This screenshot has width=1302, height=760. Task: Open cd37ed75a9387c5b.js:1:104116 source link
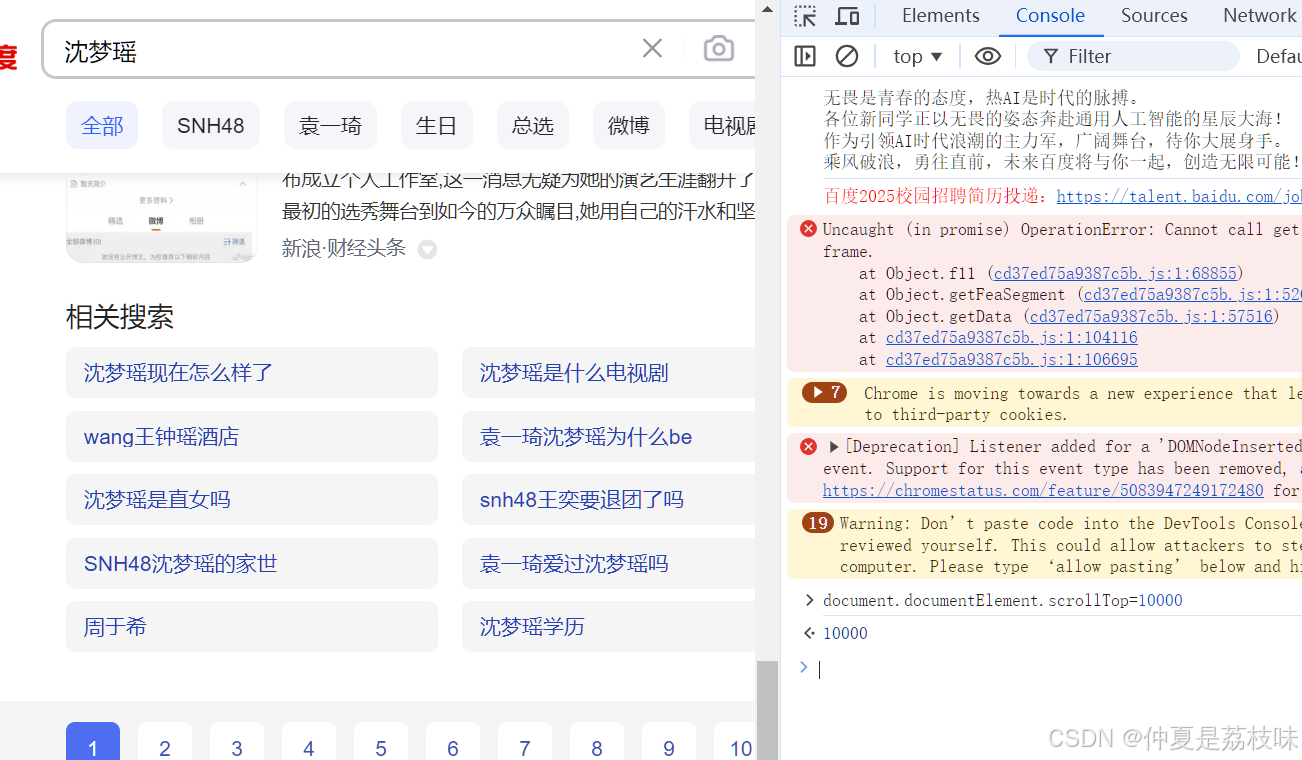pos(1012,338)
